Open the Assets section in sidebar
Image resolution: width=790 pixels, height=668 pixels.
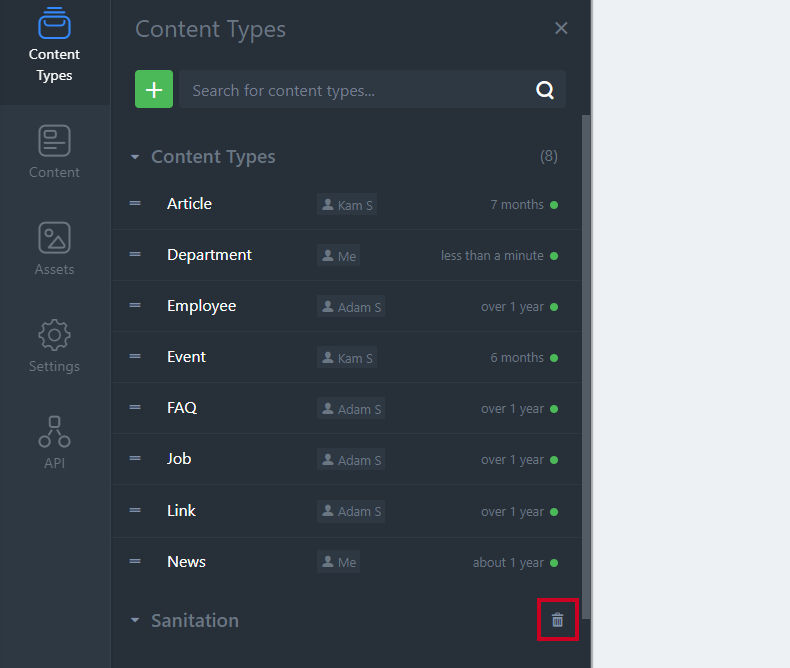(x=54, y=249)
